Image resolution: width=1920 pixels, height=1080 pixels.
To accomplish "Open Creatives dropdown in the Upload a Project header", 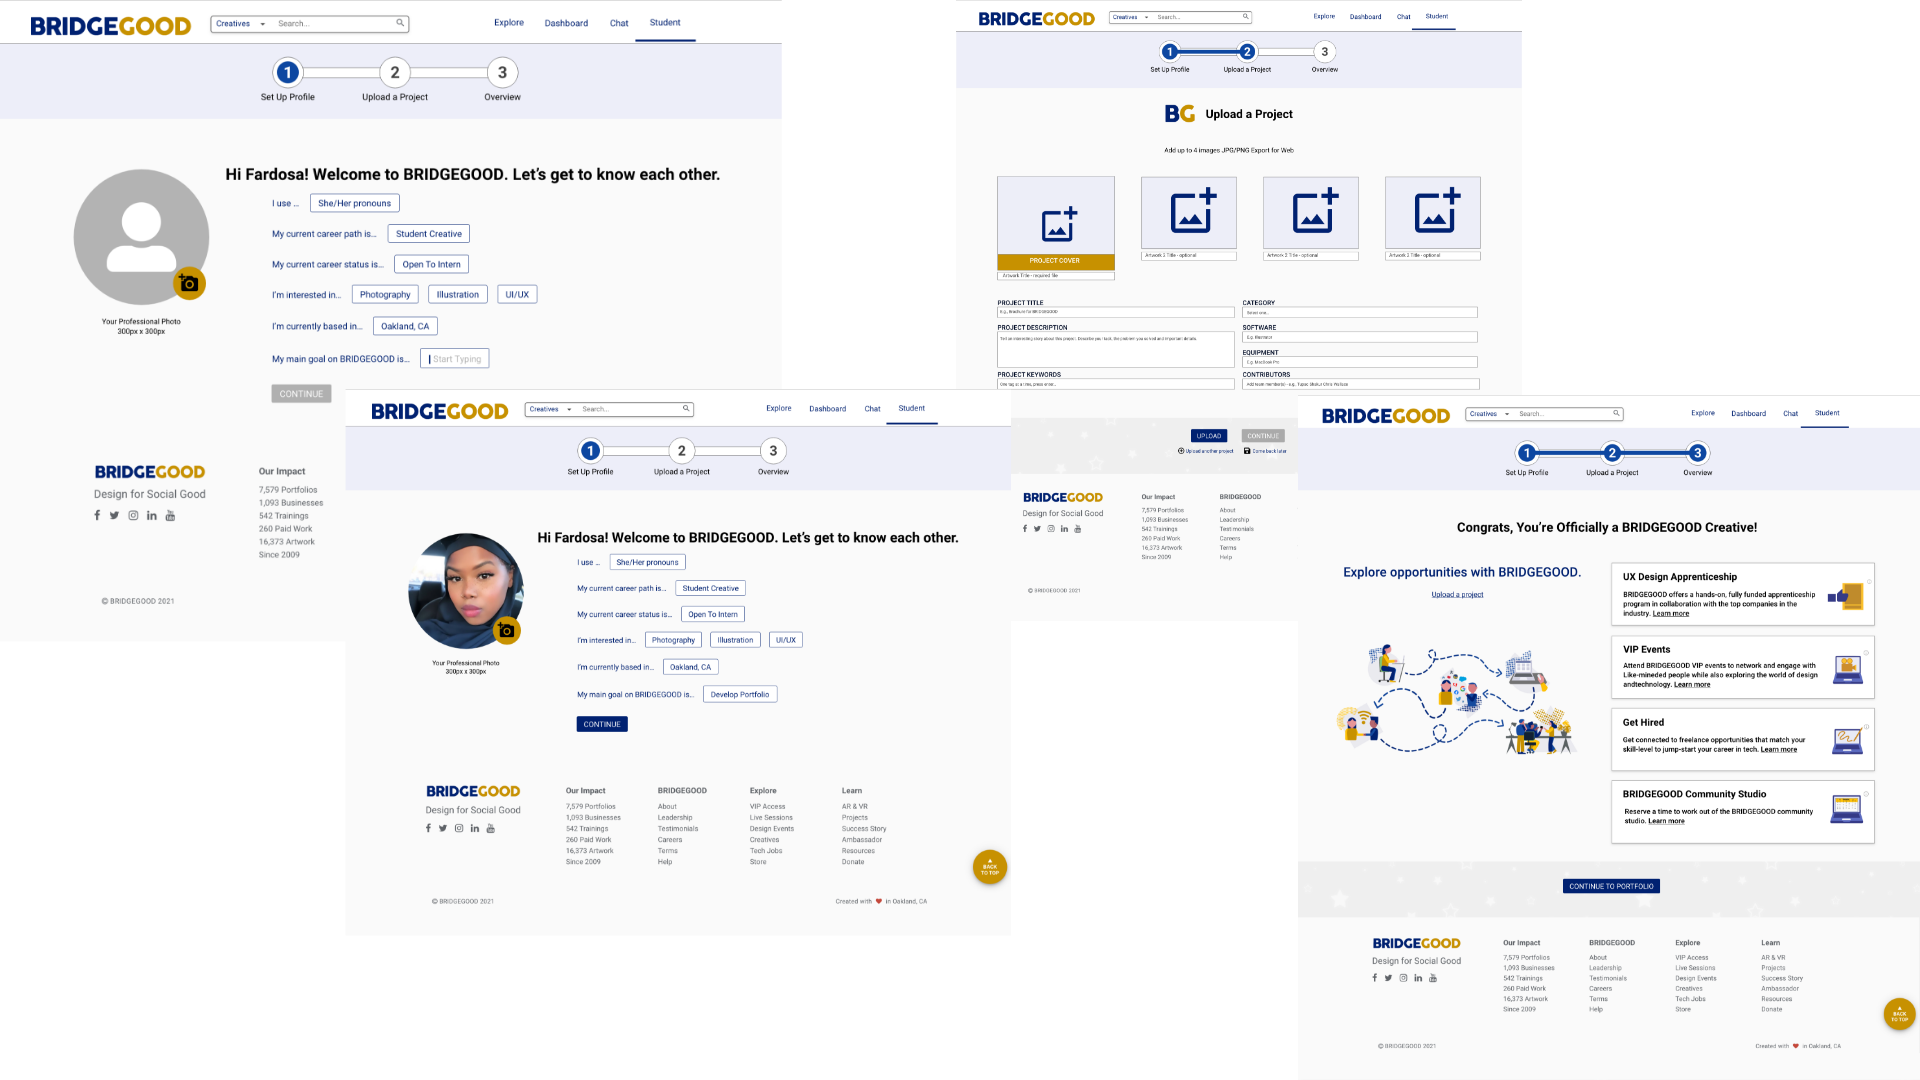I will pyautogui.click(x=1131, y=17).
